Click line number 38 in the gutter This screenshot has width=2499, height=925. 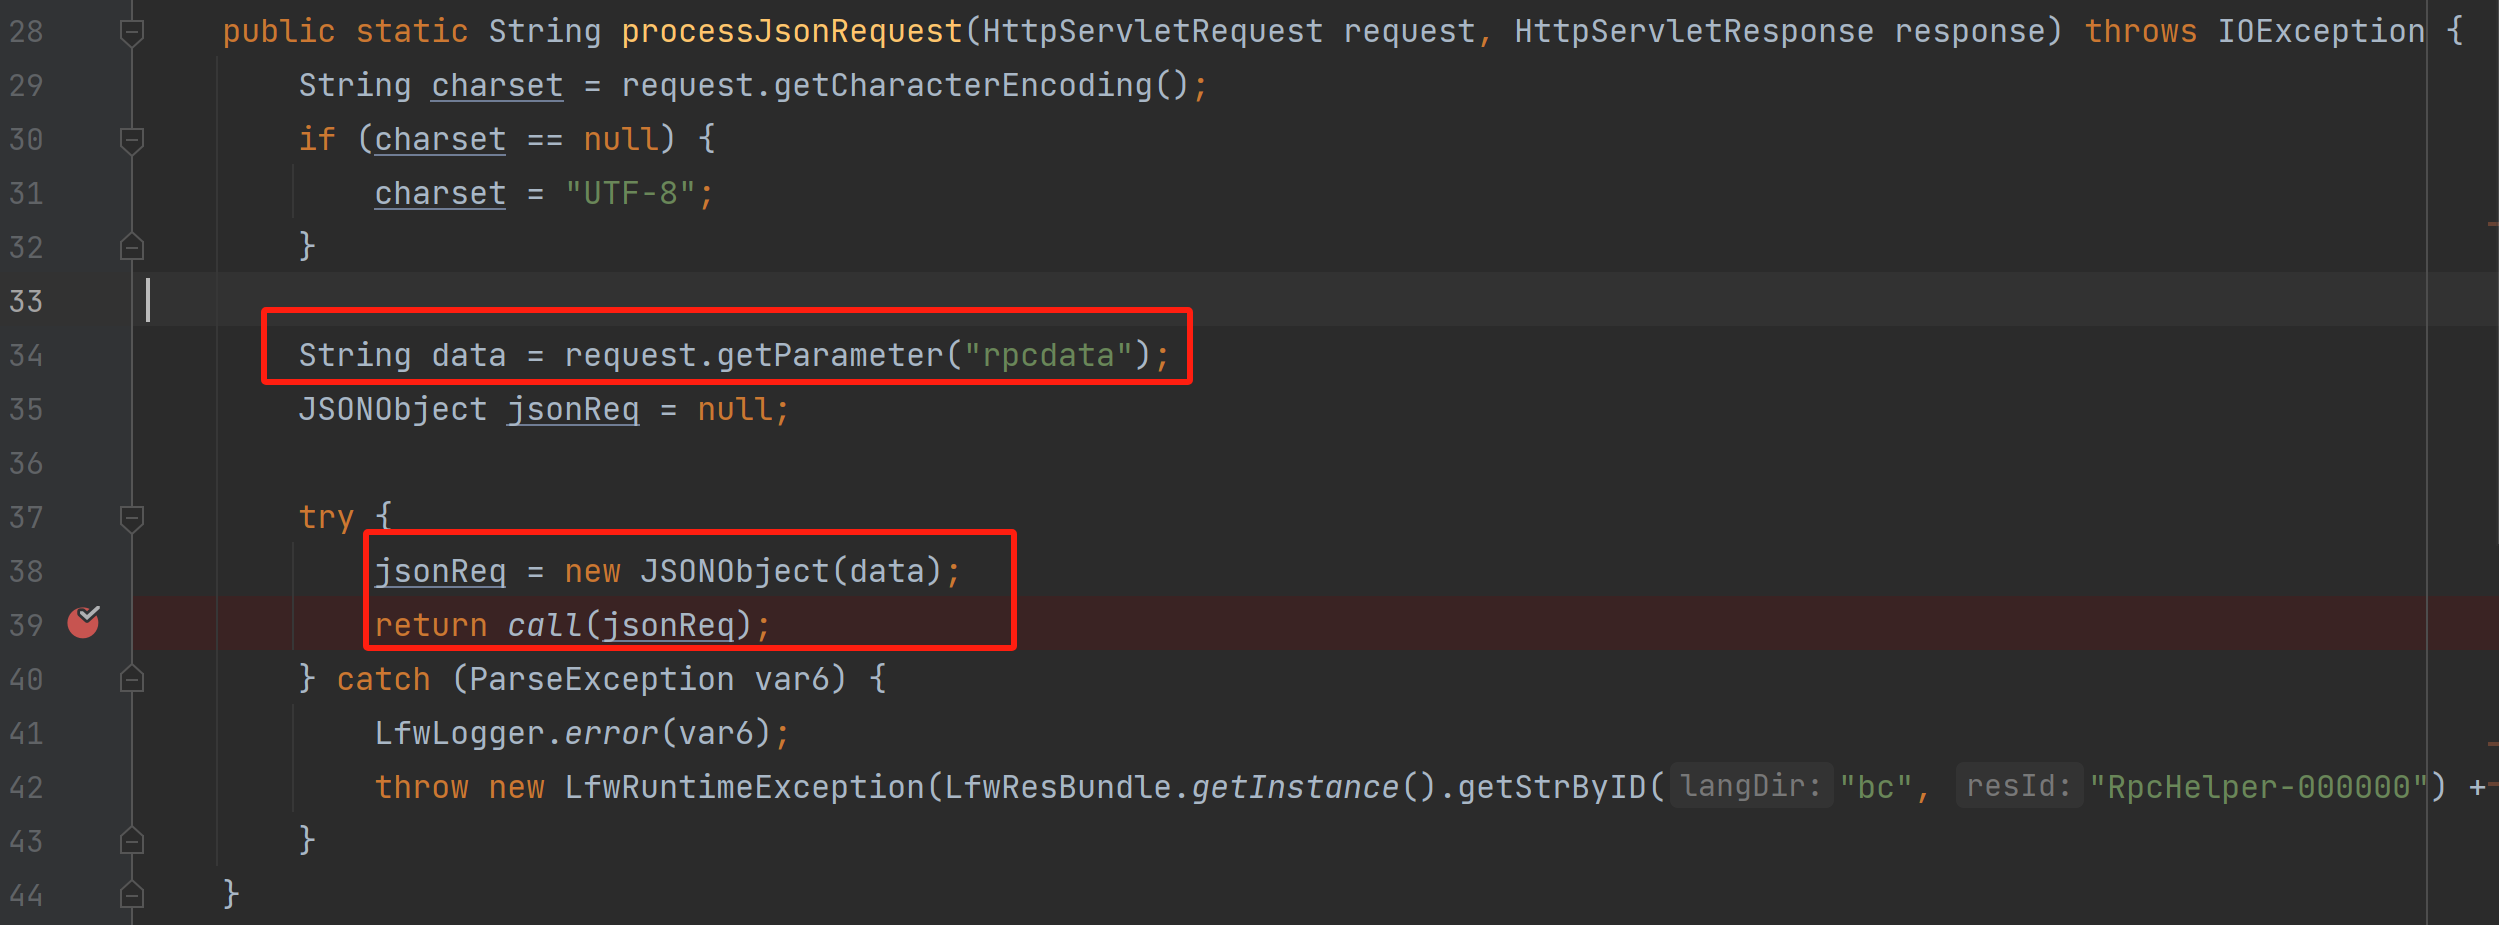26,572
